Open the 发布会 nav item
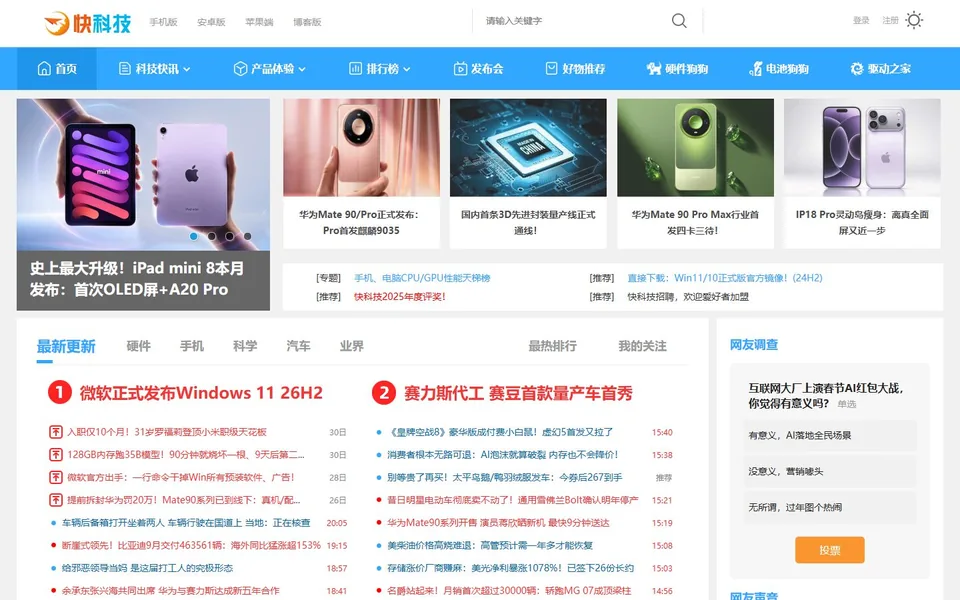The image size is (960, 600). coord(479,69)
